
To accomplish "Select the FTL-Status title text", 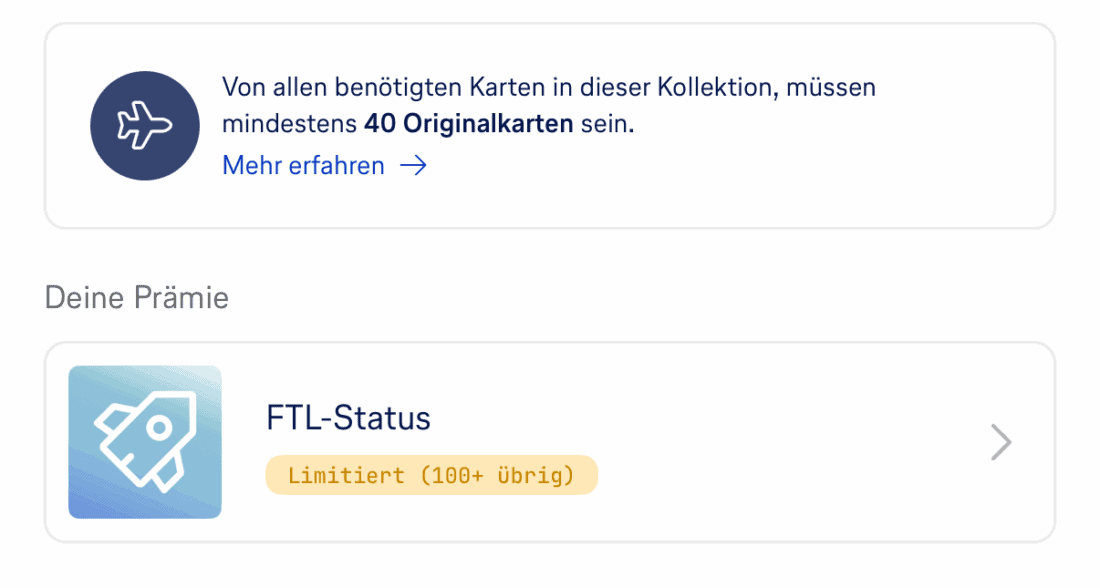I will [x=348, y=417].
